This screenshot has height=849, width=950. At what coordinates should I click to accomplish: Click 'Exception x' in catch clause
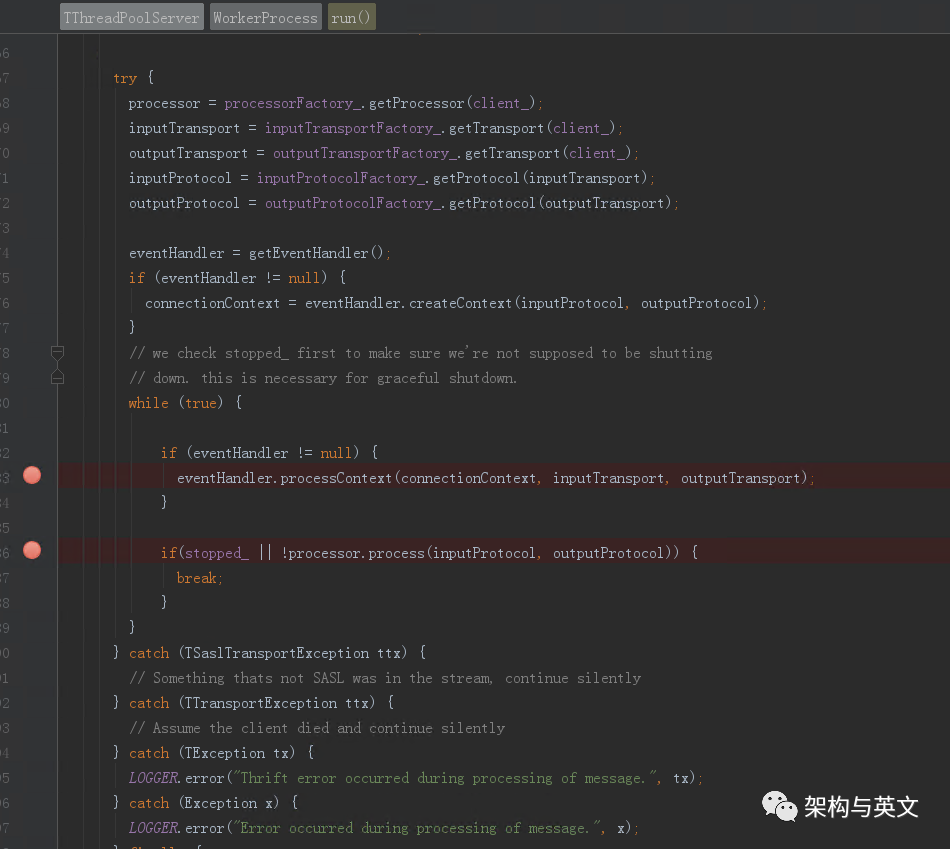pyautogui.click(x=228, y=803)
